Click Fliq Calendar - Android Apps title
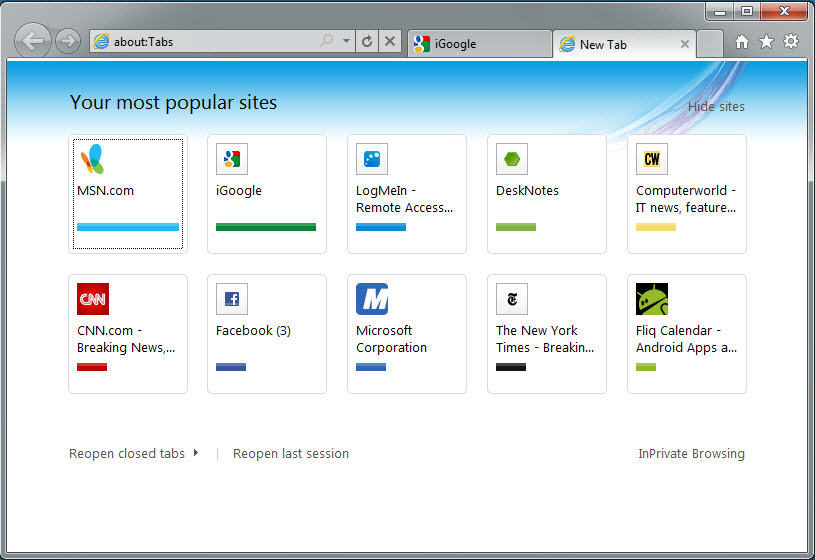815x560 pixels. click(x=686, y=339)
